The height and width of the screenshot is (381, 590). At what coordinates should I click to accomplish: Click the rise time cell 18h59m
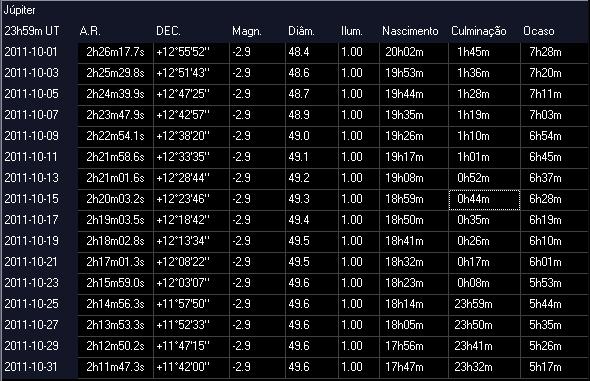point(414,199)
